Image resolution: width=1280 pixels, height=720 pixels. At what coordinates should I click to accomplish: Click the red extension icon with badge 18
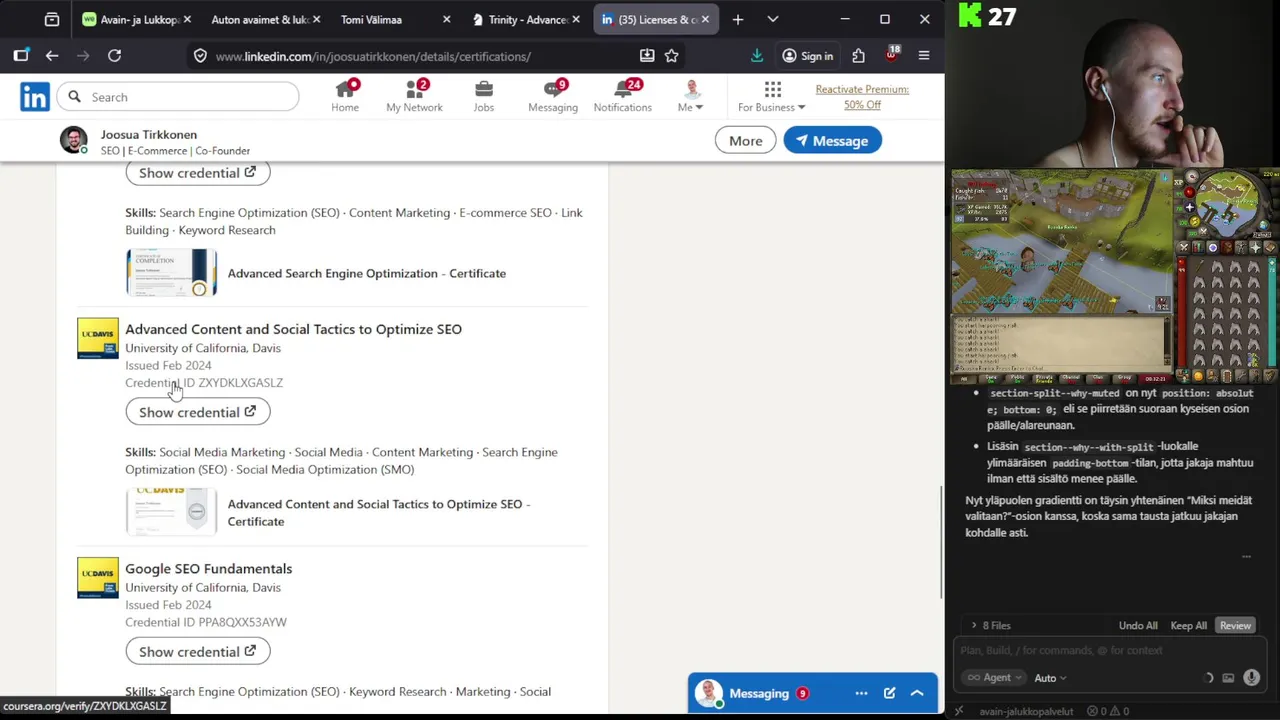(x=891, y=55)
